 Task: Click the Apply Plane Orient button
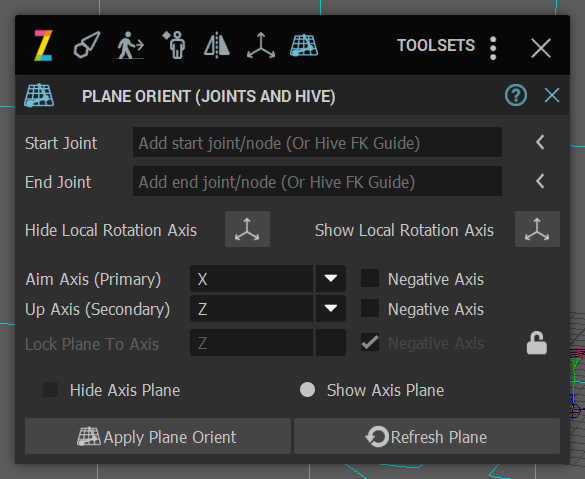[x=158, y=436]
